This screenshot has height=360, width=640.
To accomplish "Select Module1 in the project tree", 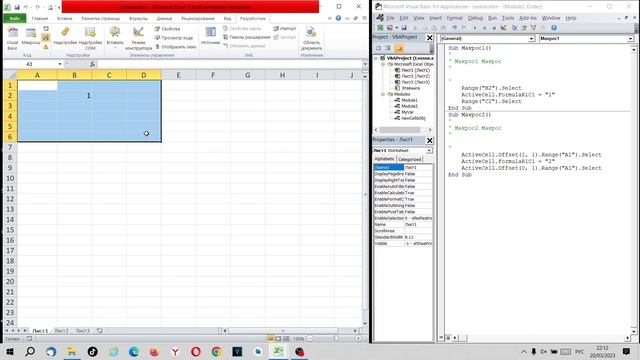I will pyautogui.click(x=409, y=100).
